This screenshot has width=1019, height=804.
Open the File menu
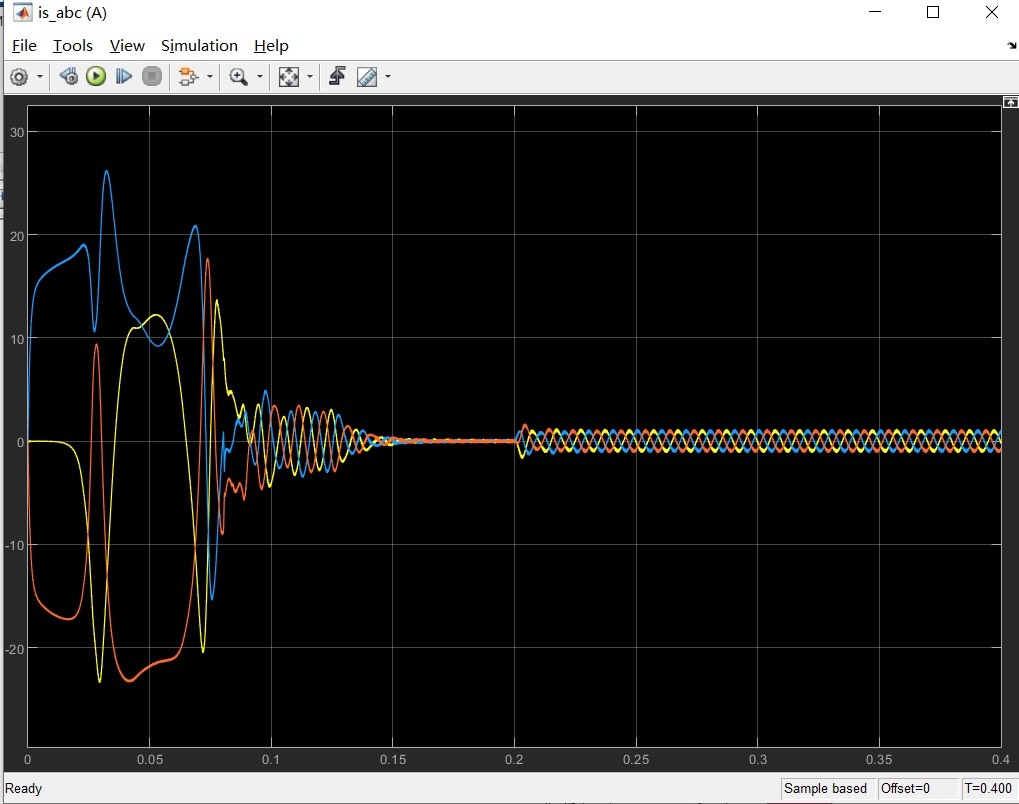click(x=24, y=45)
